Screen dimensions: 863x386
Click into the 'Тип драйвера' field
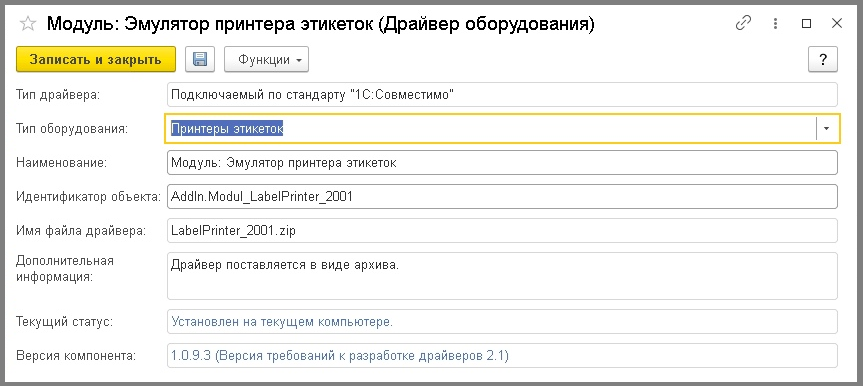pyautogui.click(x=502, y=95)
